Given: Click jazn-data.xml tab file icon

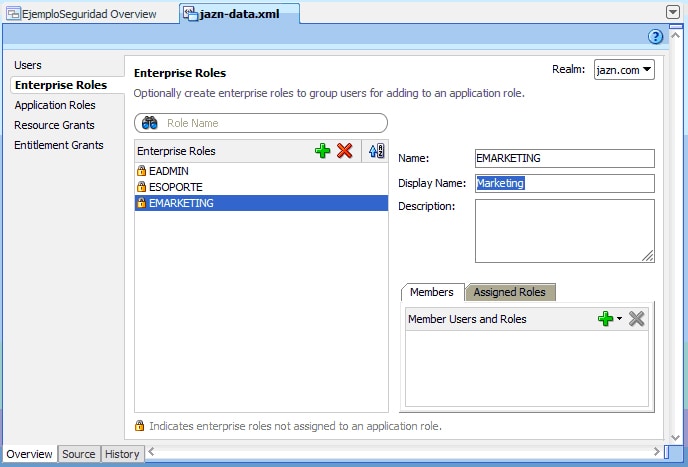Looking at the screenshot, I should click(190, 14).
